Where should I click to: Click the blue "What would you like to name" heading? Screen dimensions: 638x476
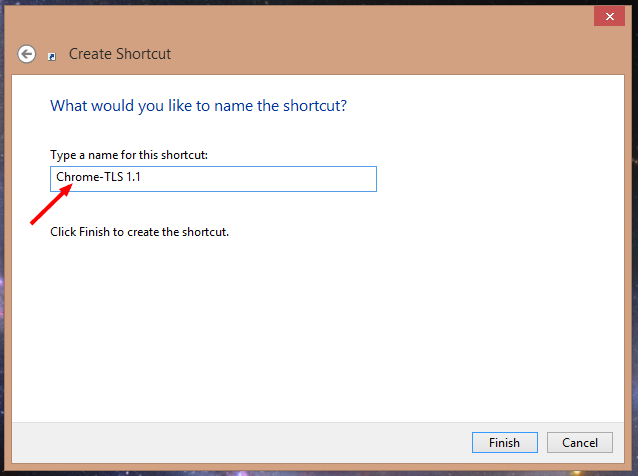199,105
